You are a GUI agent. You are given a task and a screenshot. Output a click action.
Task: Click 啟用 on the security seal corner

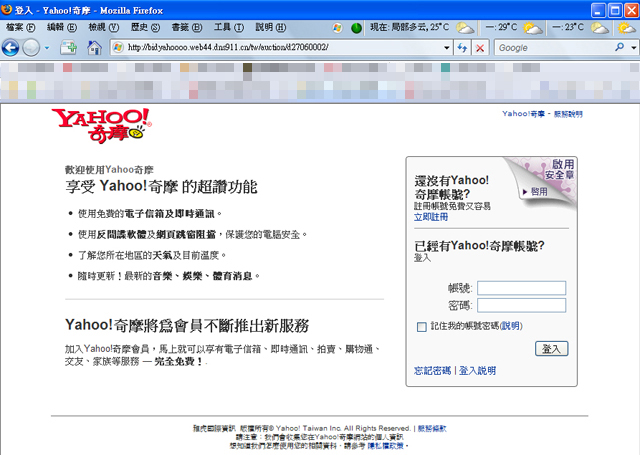click(539, 191)
